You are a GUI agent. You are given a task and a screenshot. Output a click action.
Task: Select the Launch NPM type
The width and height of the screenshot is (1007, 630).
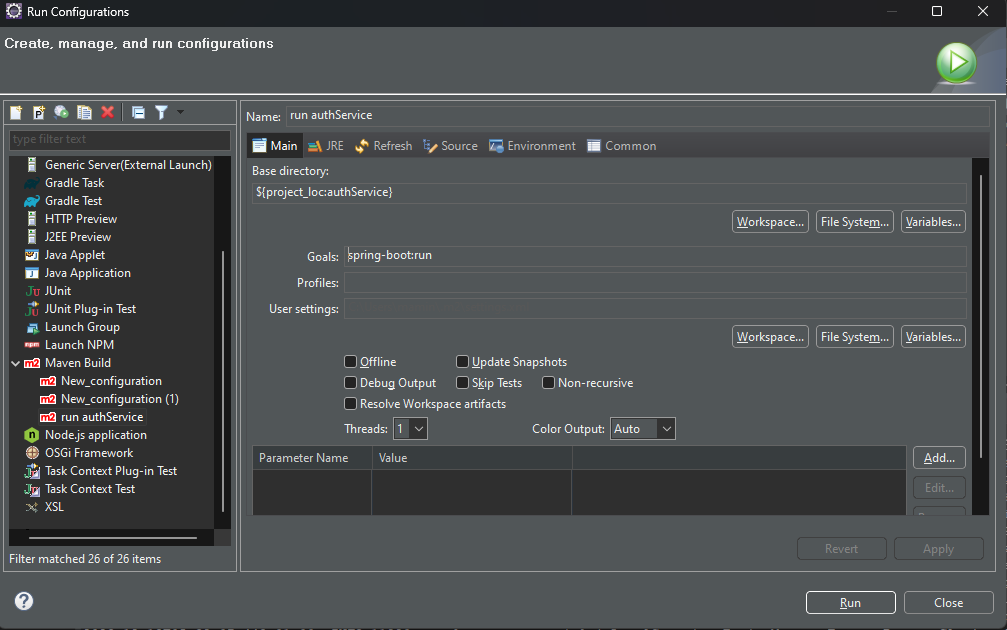[x=79, y=345]
